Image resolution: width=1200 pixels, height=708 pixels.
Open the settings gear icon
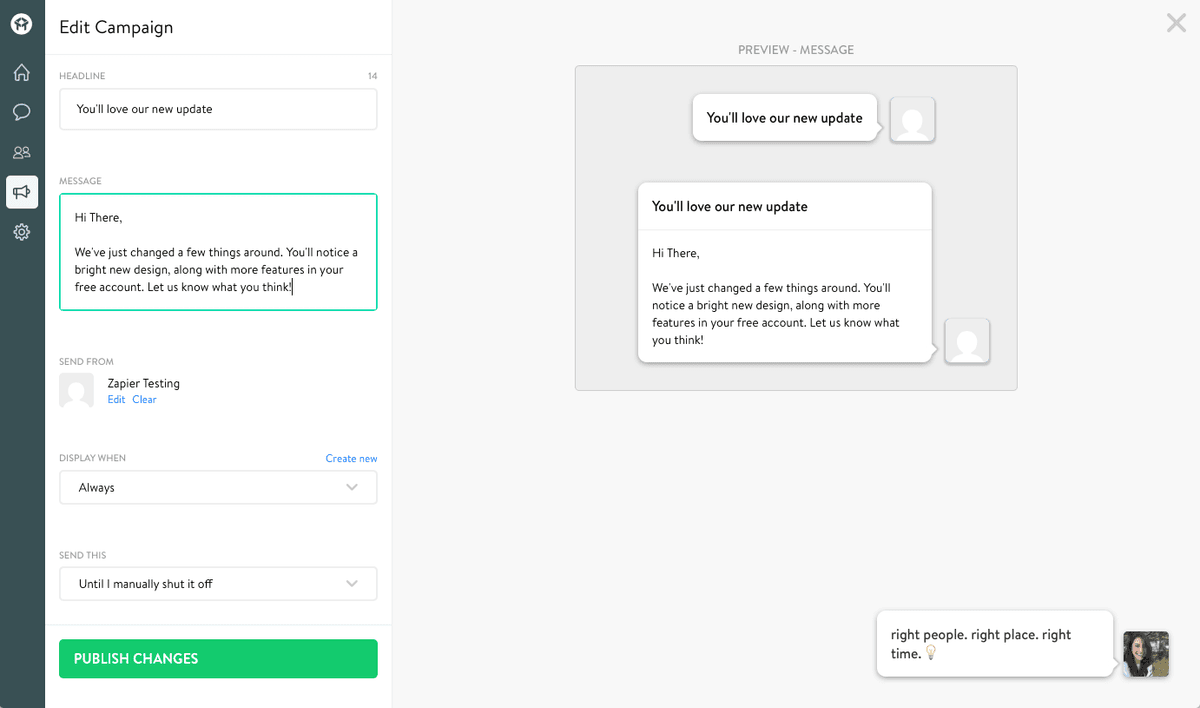[22, 232]
